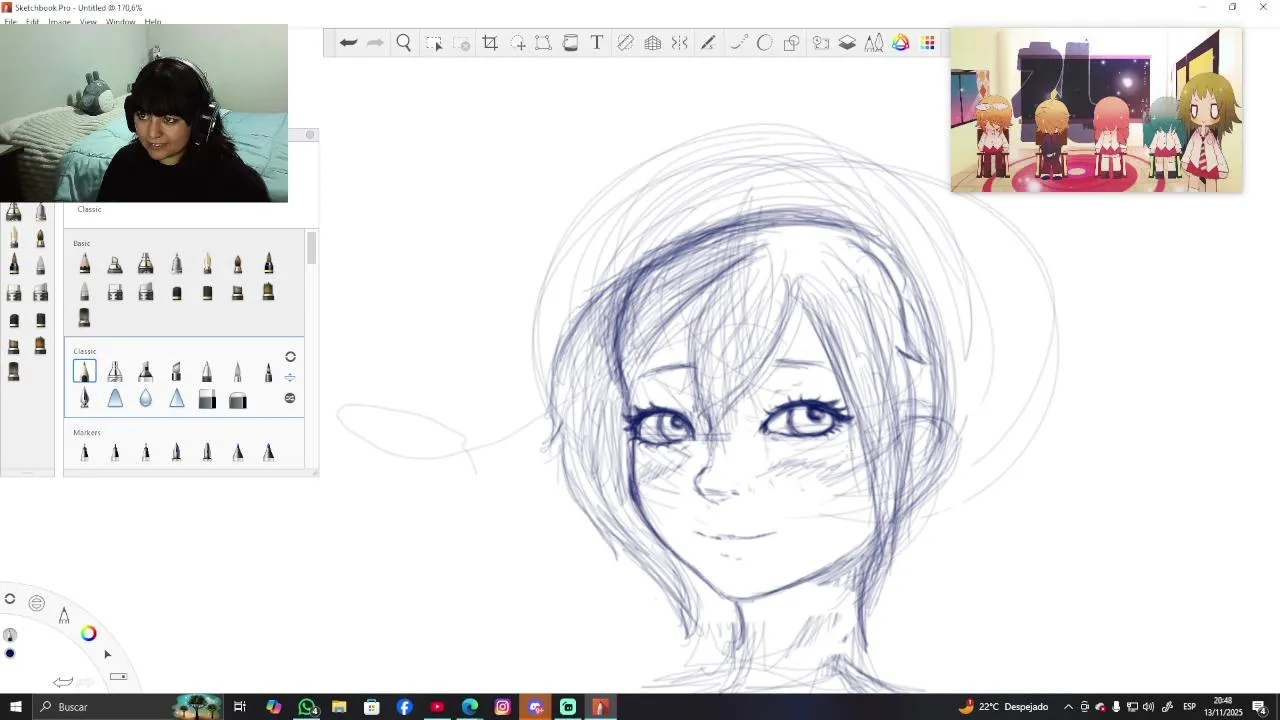Click the brush library vertical scrollbar
Viewport: 1280px width, 720px height.
tap(311, 248)
